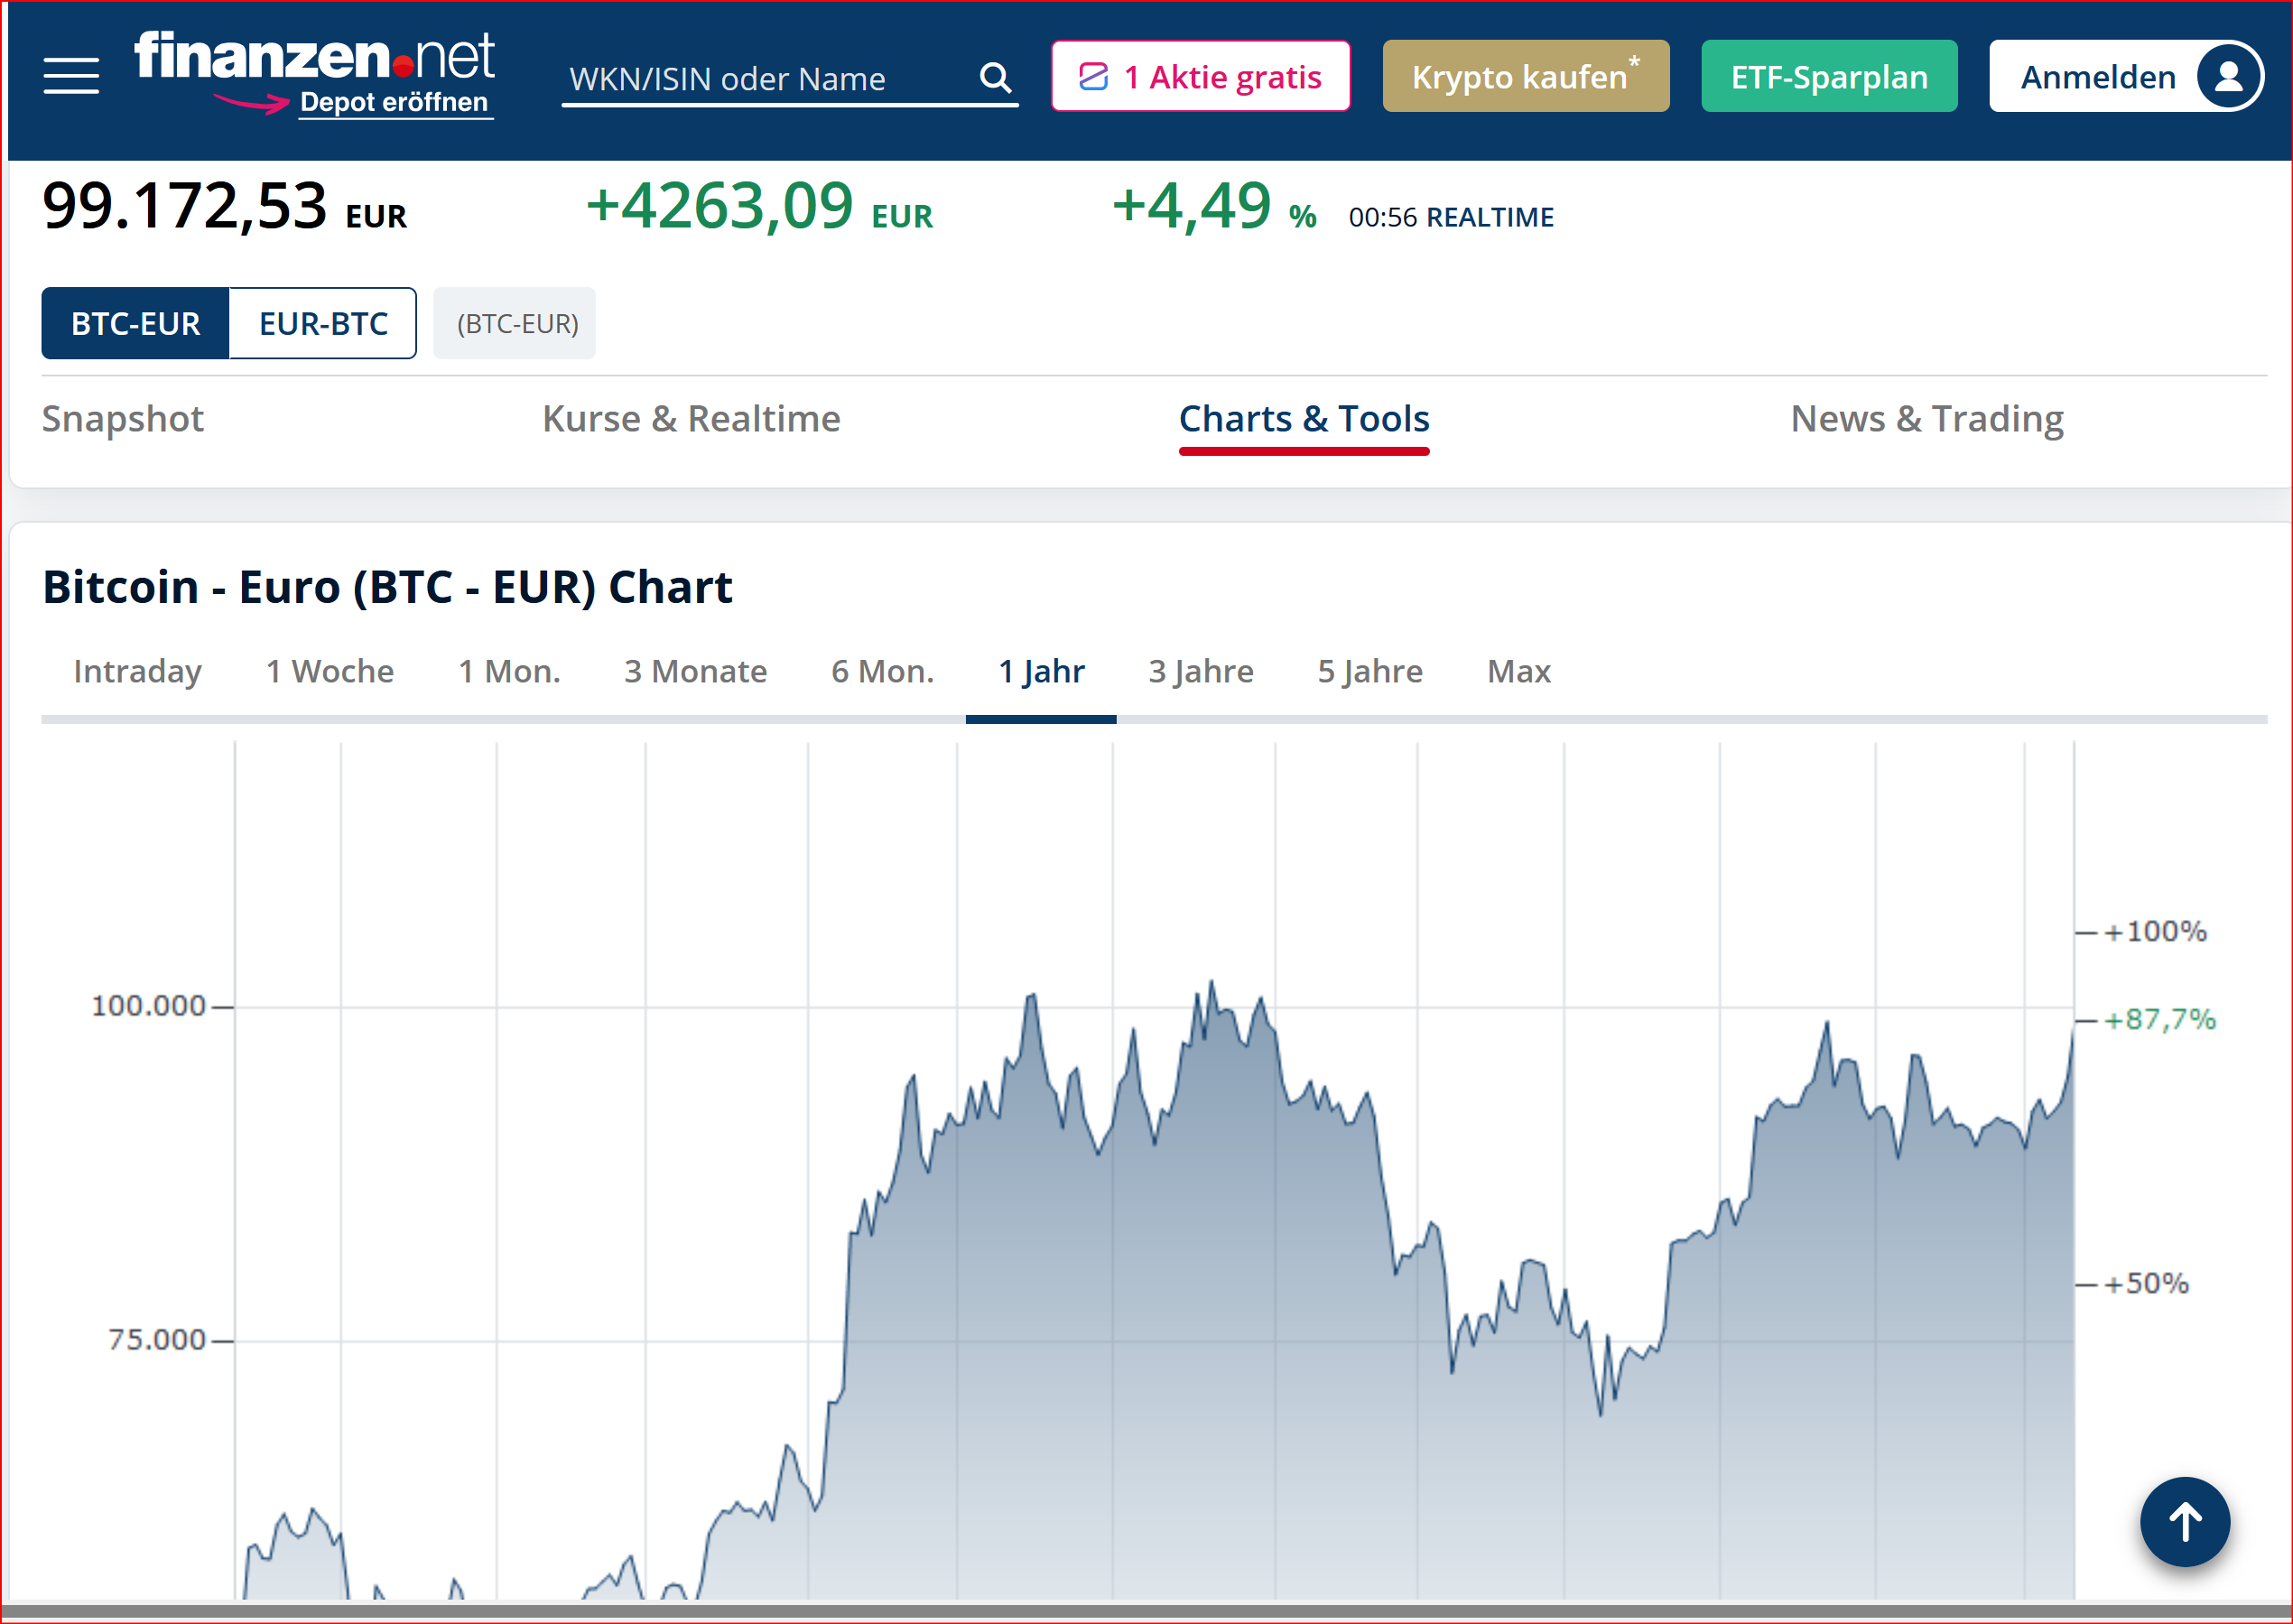Switch to EUR-BTC conversion

pos(323,323)
